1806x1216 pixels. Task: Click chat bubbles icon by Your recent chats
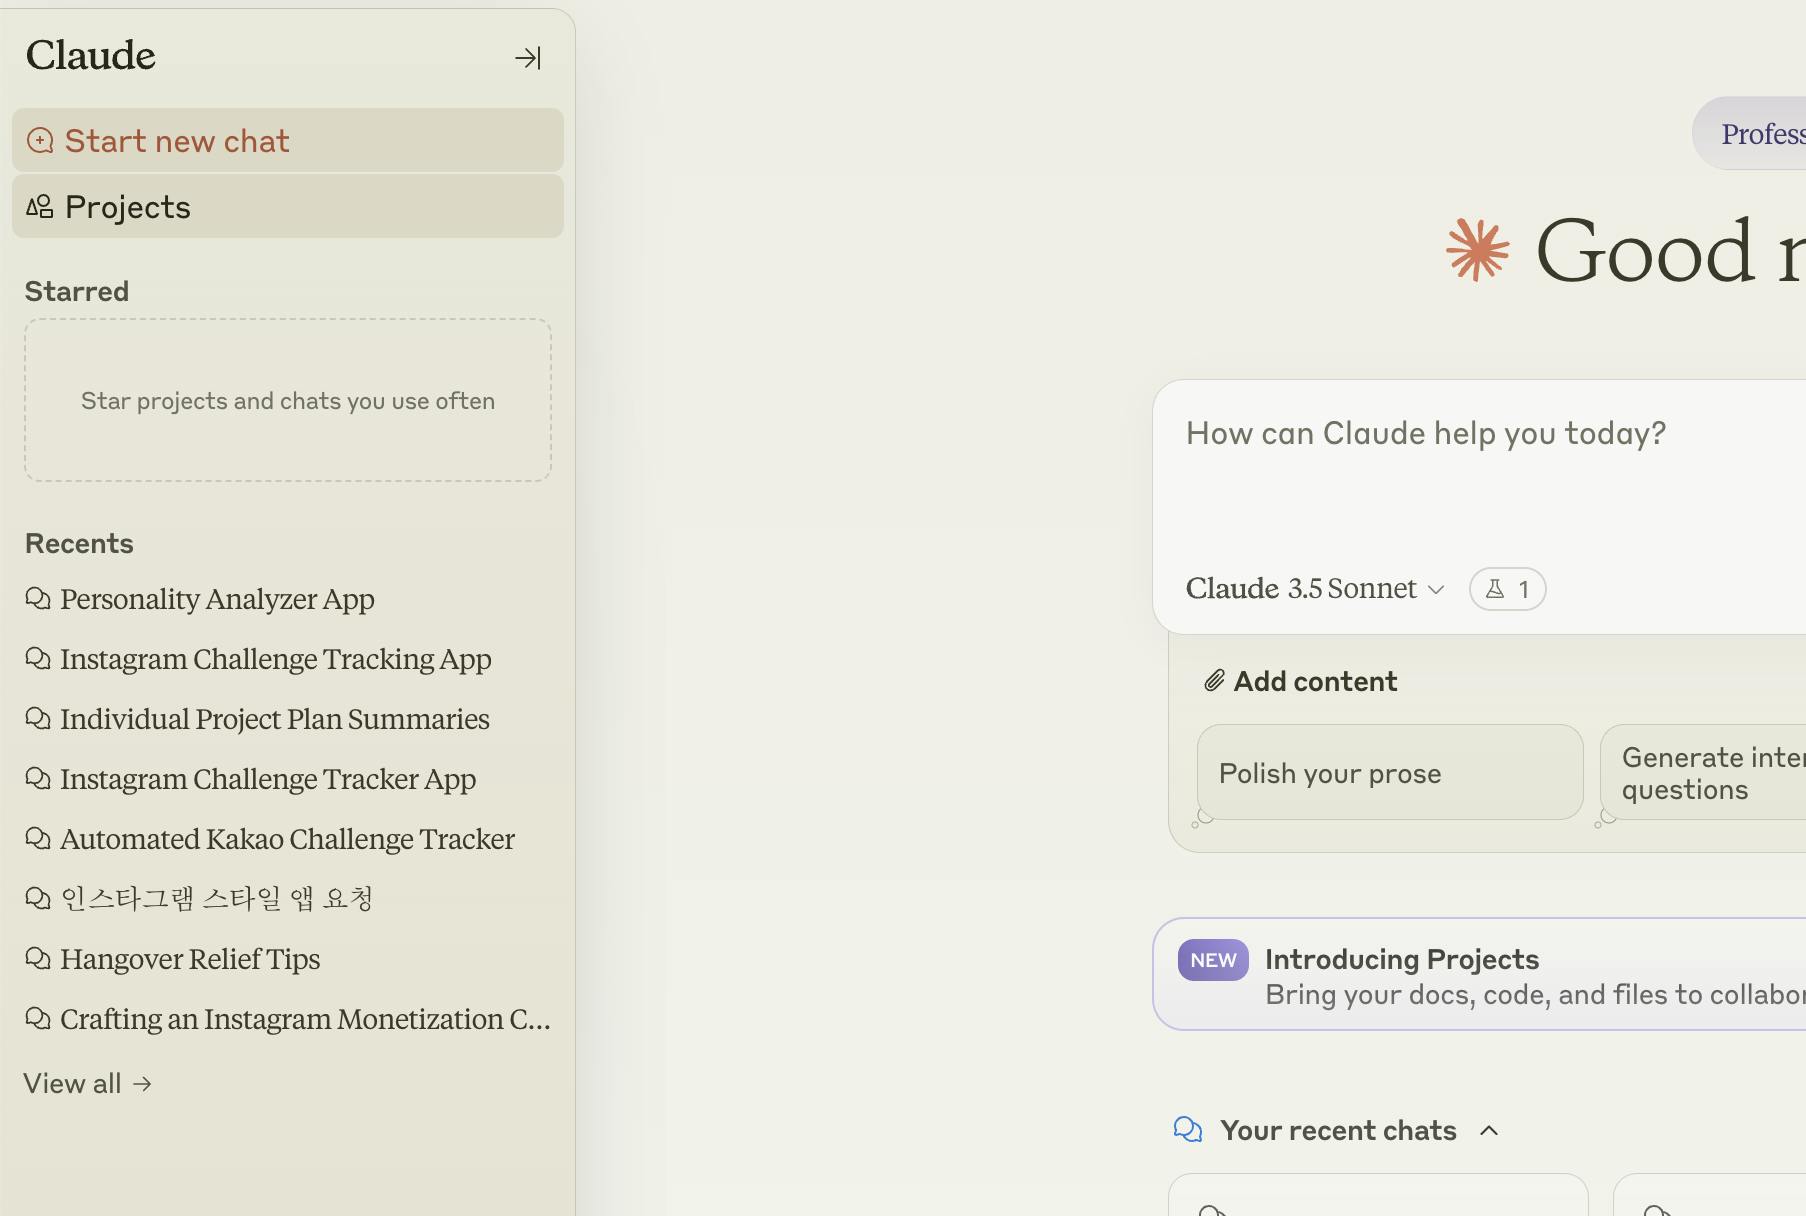click(x=1188, y=1130)
